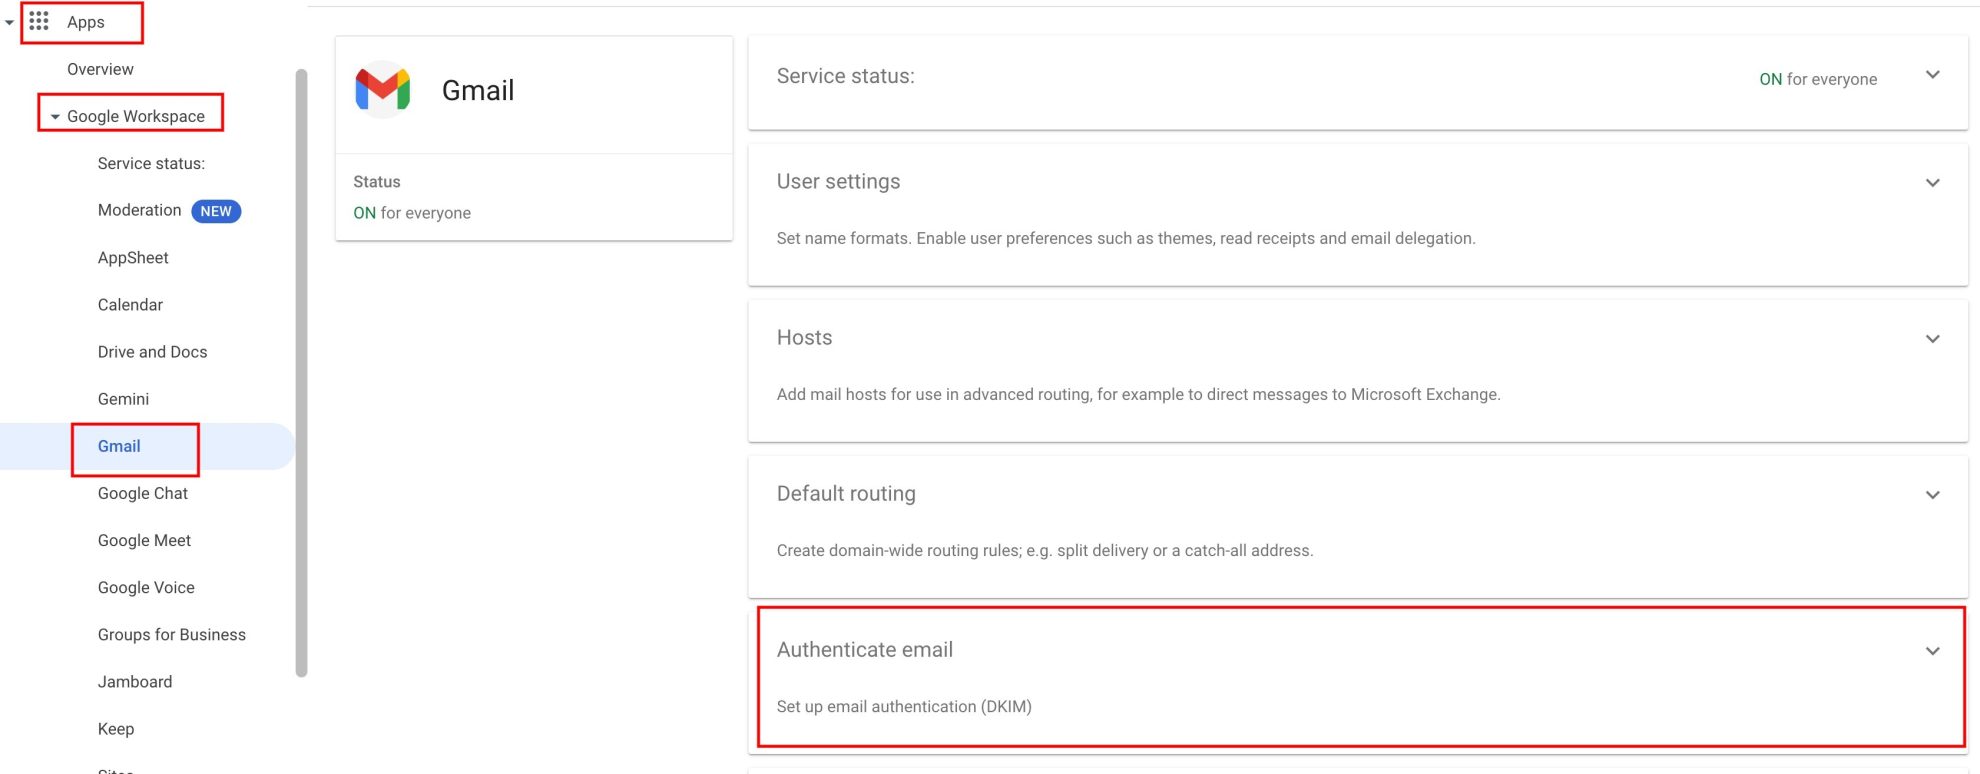
Task: Collapse the Apps tree arrow
Action: tap(9, 22)
